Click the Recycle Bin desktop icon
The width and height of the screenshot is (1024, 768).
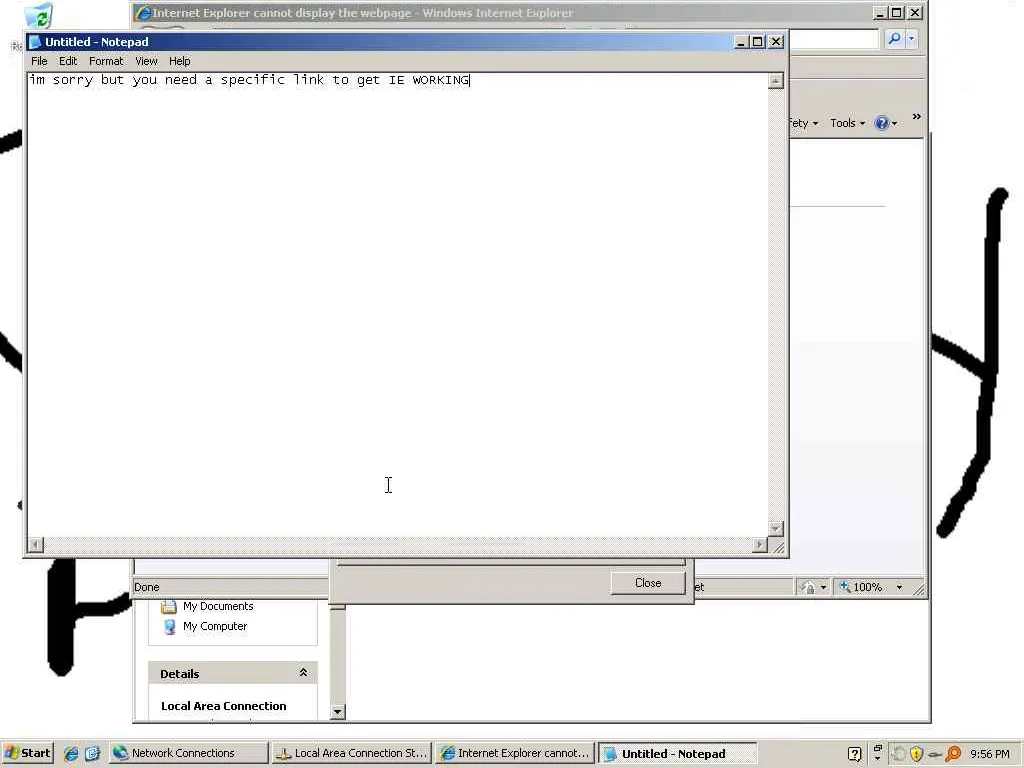click(x=39, y=16)
